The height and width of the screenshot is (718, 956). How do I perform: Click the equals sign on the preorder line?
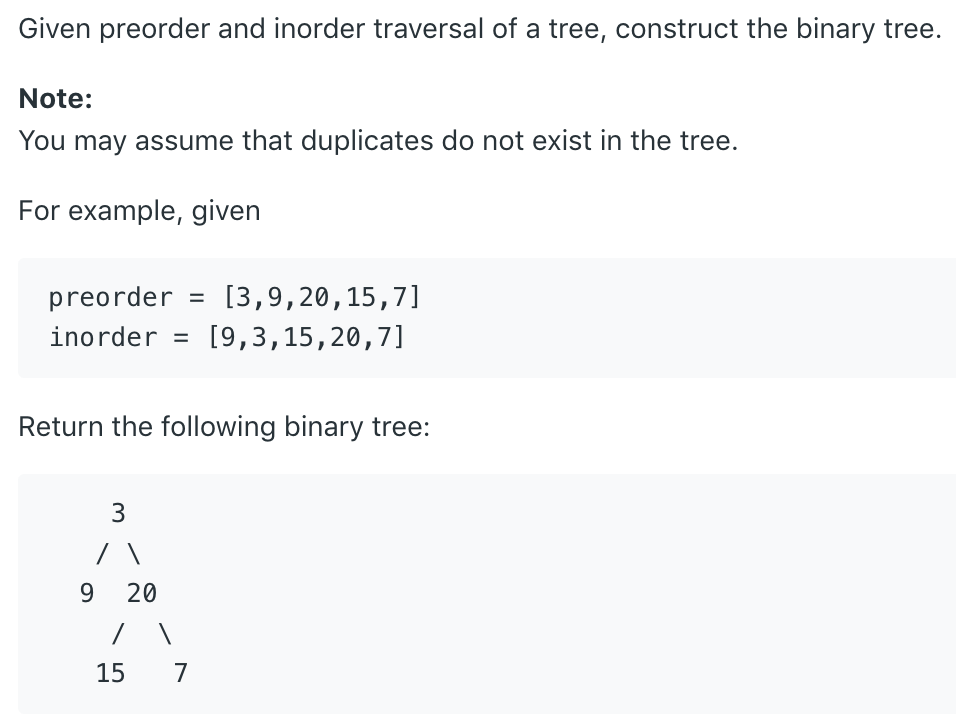pos(197,297)
